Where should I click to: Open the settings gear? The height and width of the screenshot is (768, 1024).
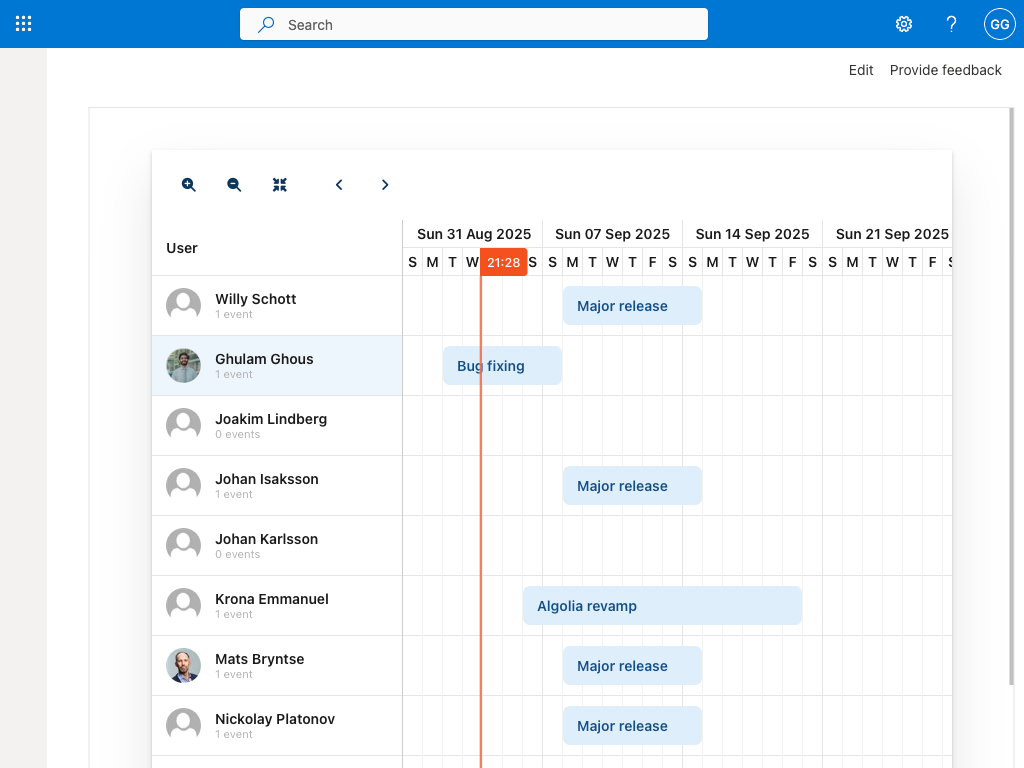pyautogui.click(x=903, y=23)
